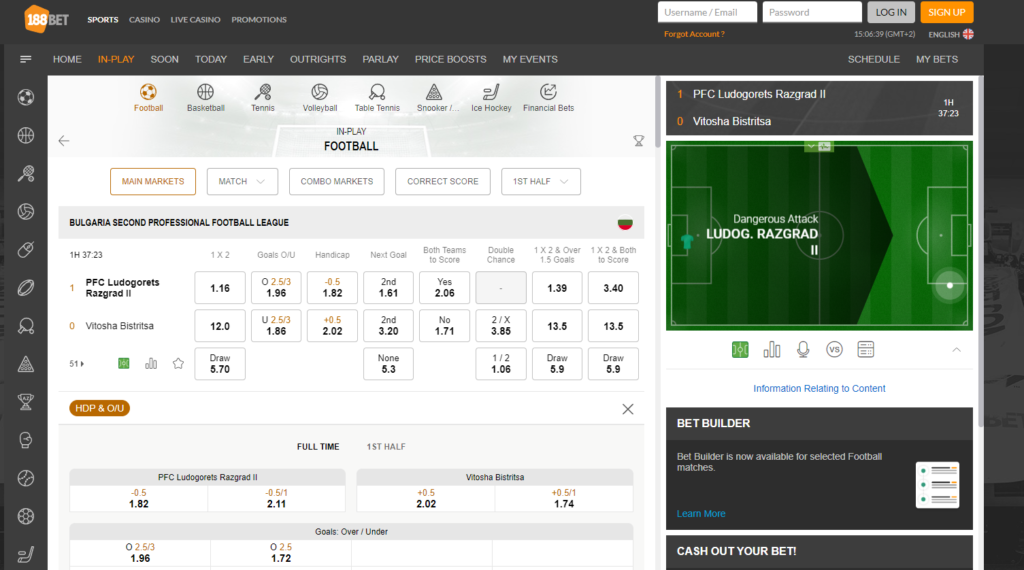
Task: Add match to favorites with star icon
Action: (178, 363)
